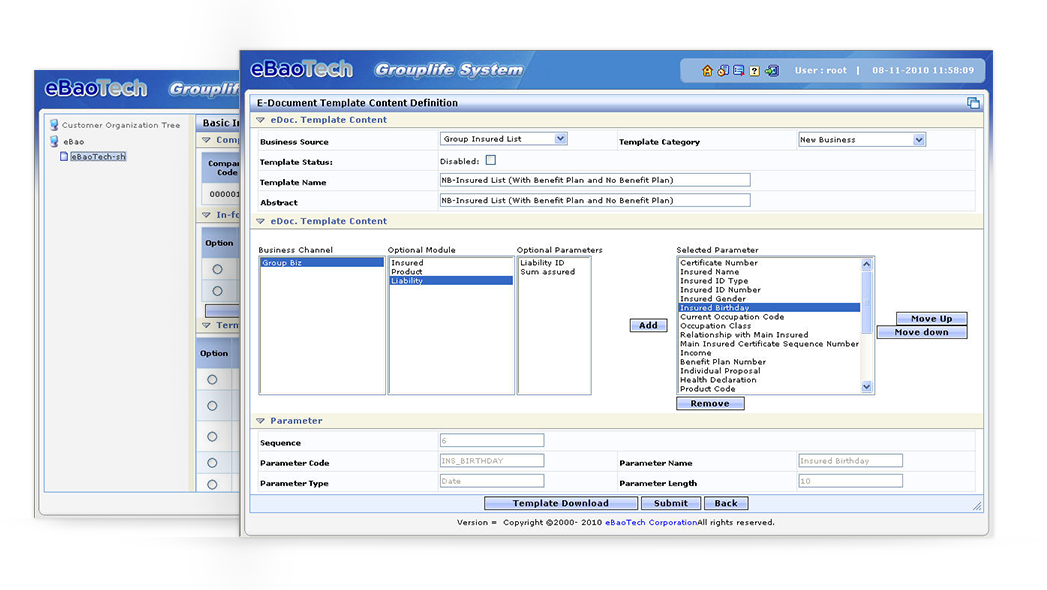The image size is (1047, 590).
Task: Select fifth Term Option radio in back window
Action: (x=212, y=485)
